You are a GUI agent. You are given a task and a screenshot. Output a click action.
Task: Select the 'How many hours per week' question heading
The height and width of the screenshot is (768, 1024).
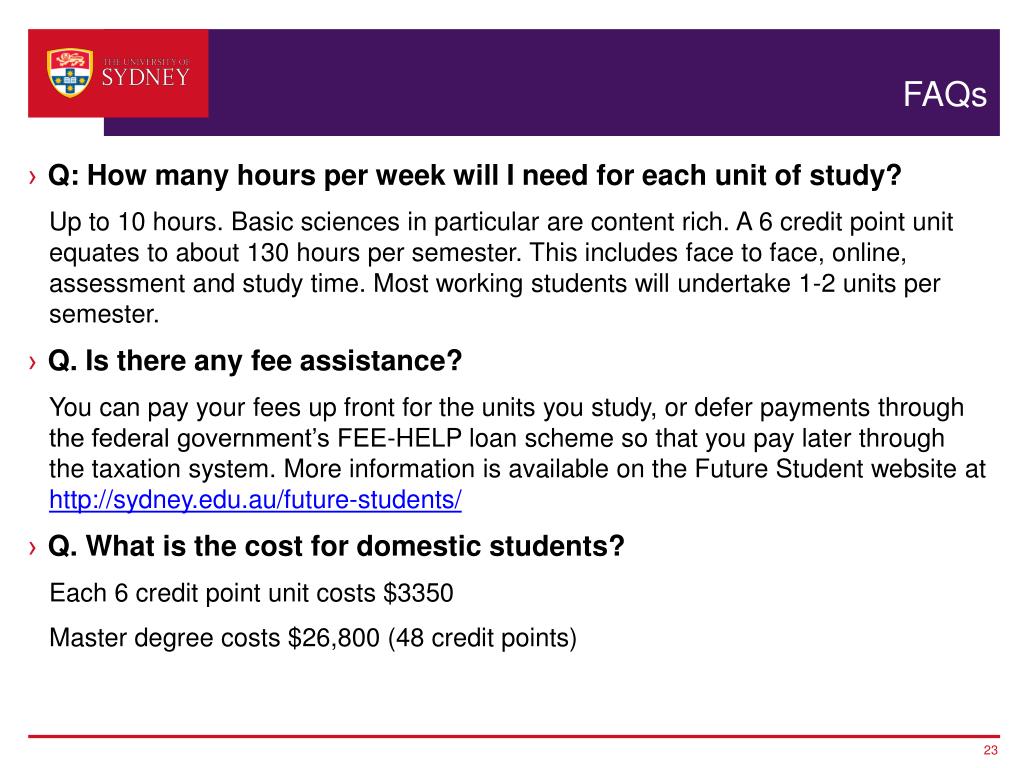point(475,177)
